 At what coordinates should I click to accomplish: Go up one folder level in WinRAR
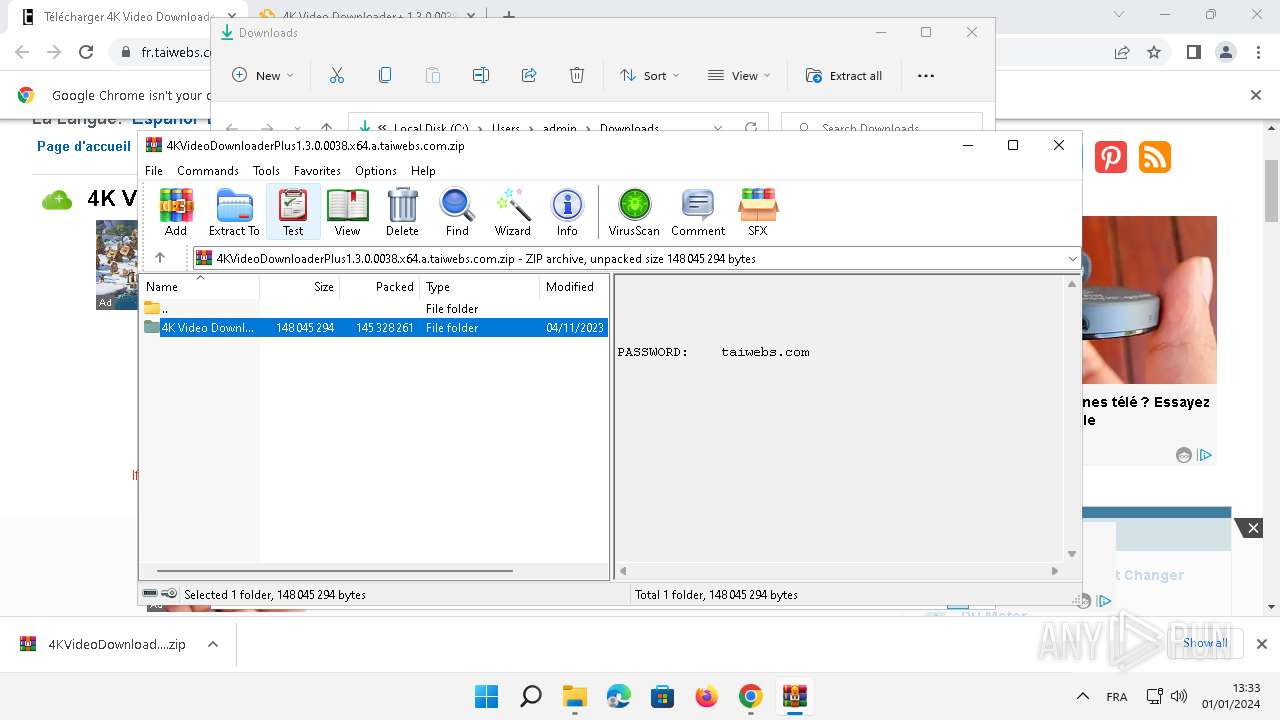point(160,258)
